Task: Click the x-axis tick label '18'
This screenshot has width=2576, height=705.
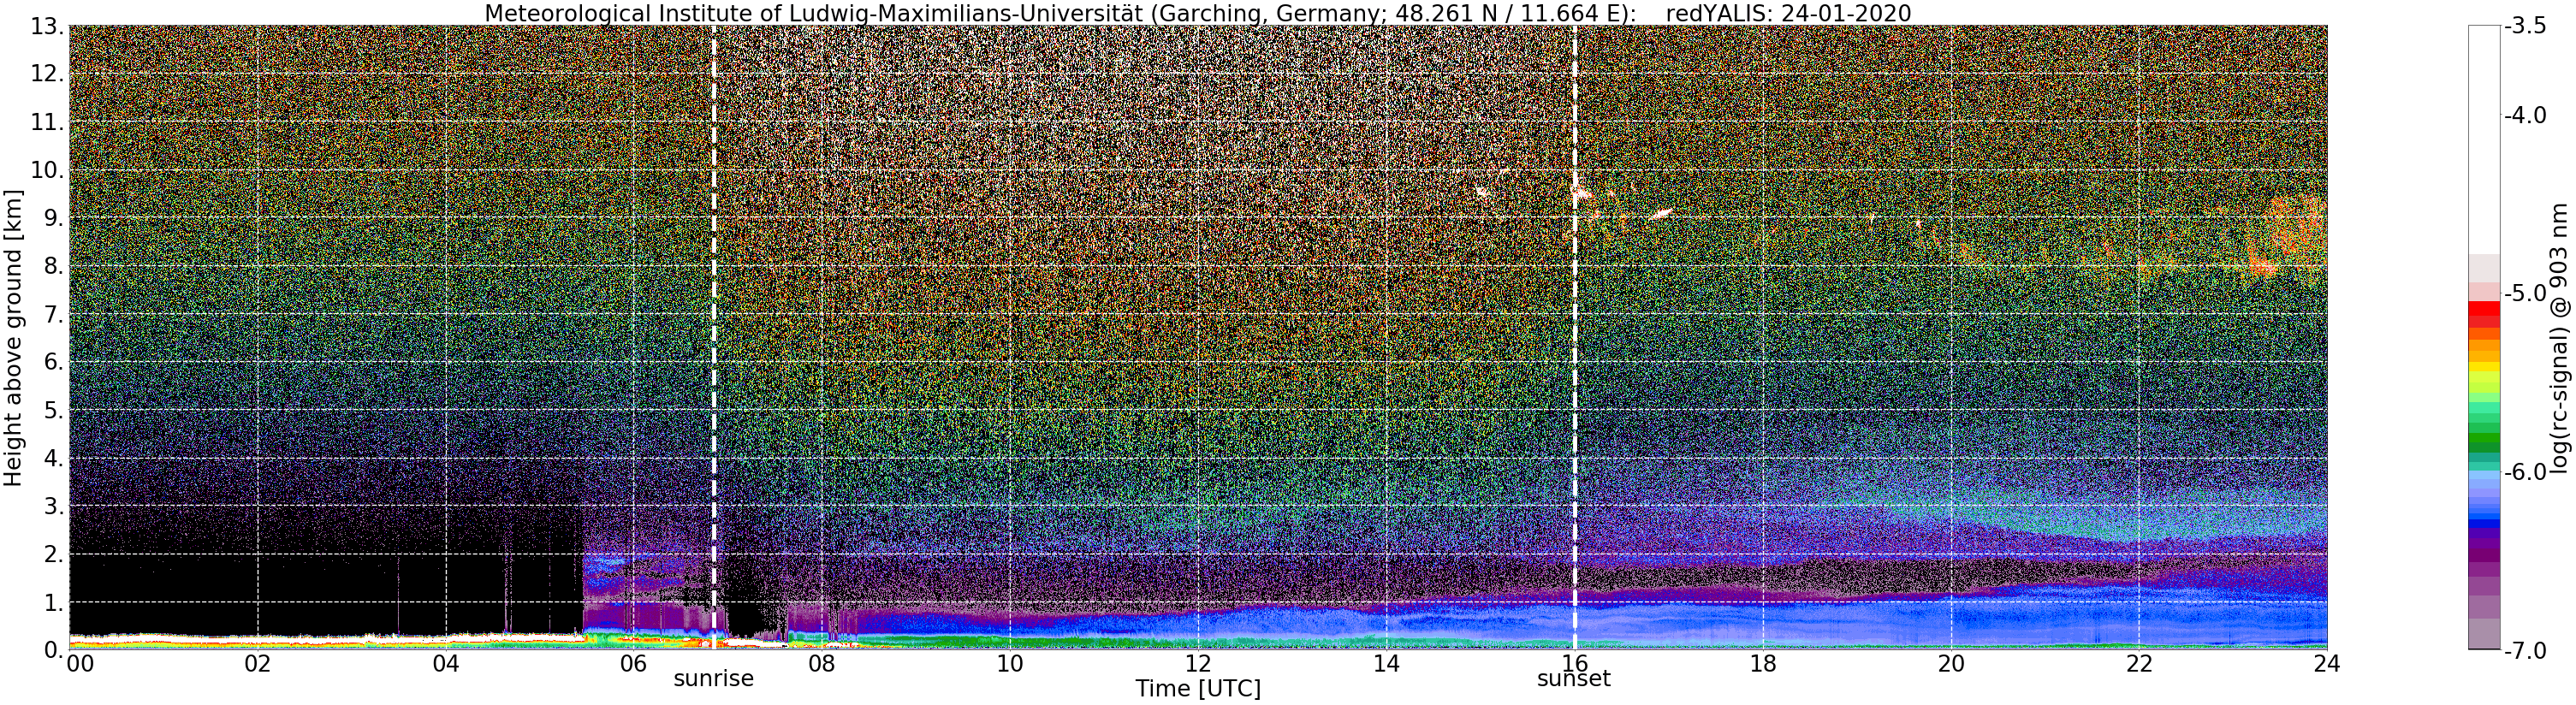Action: click(x=1763, y=664)
